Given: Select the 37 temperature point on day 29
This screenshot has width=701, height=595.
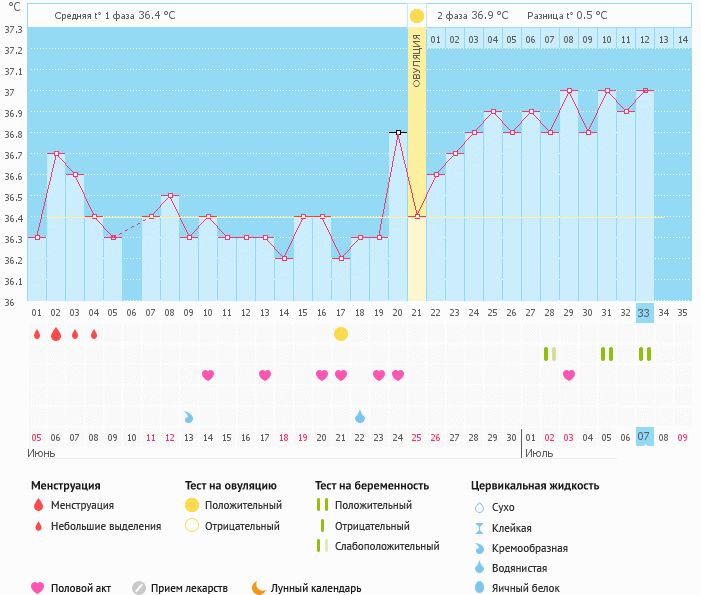Looking at the screenshot, I should click(x=569, y=90).
